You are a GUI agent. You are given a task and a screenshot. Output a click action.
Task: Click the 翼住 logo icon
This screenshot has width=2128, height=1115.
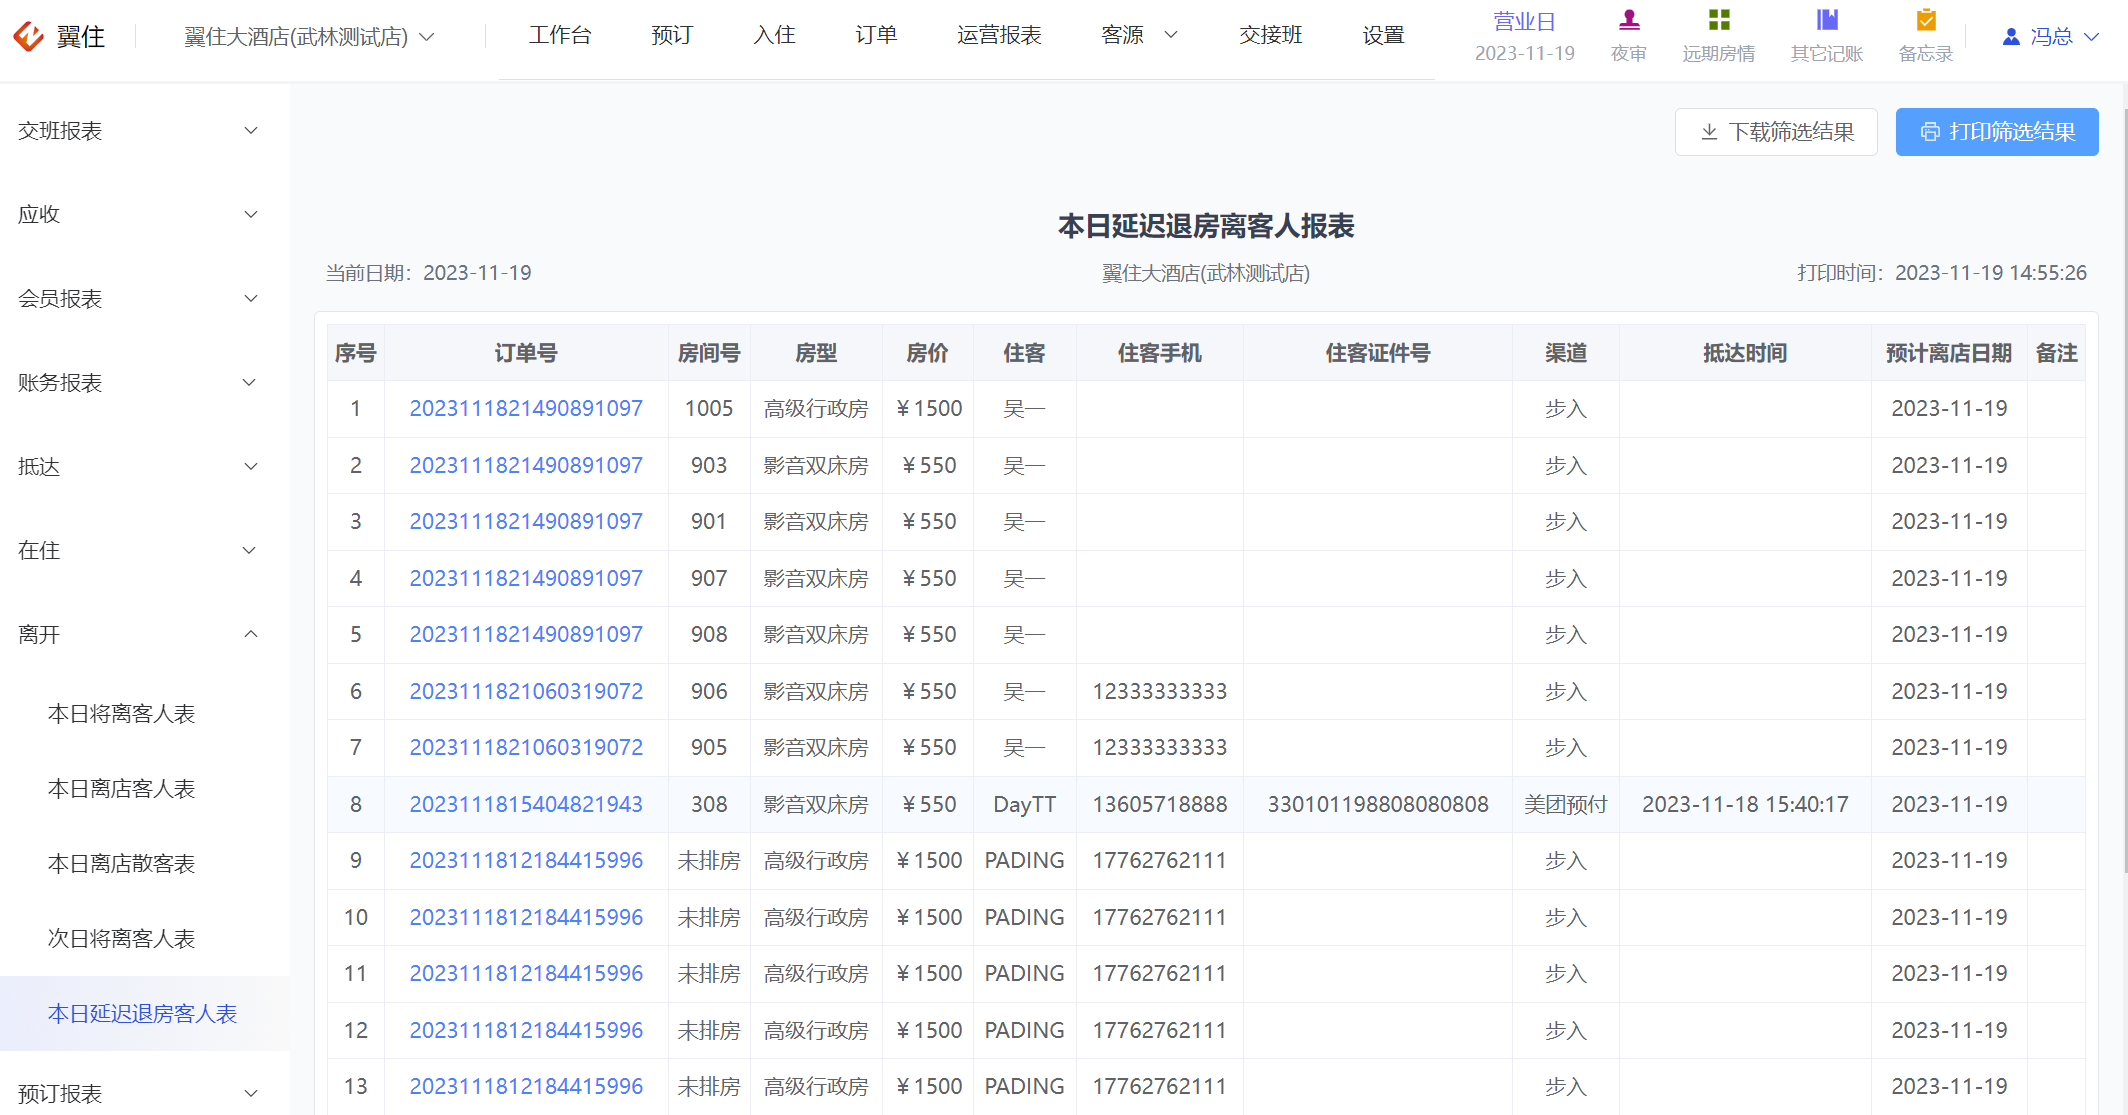[x=28, y=37]
